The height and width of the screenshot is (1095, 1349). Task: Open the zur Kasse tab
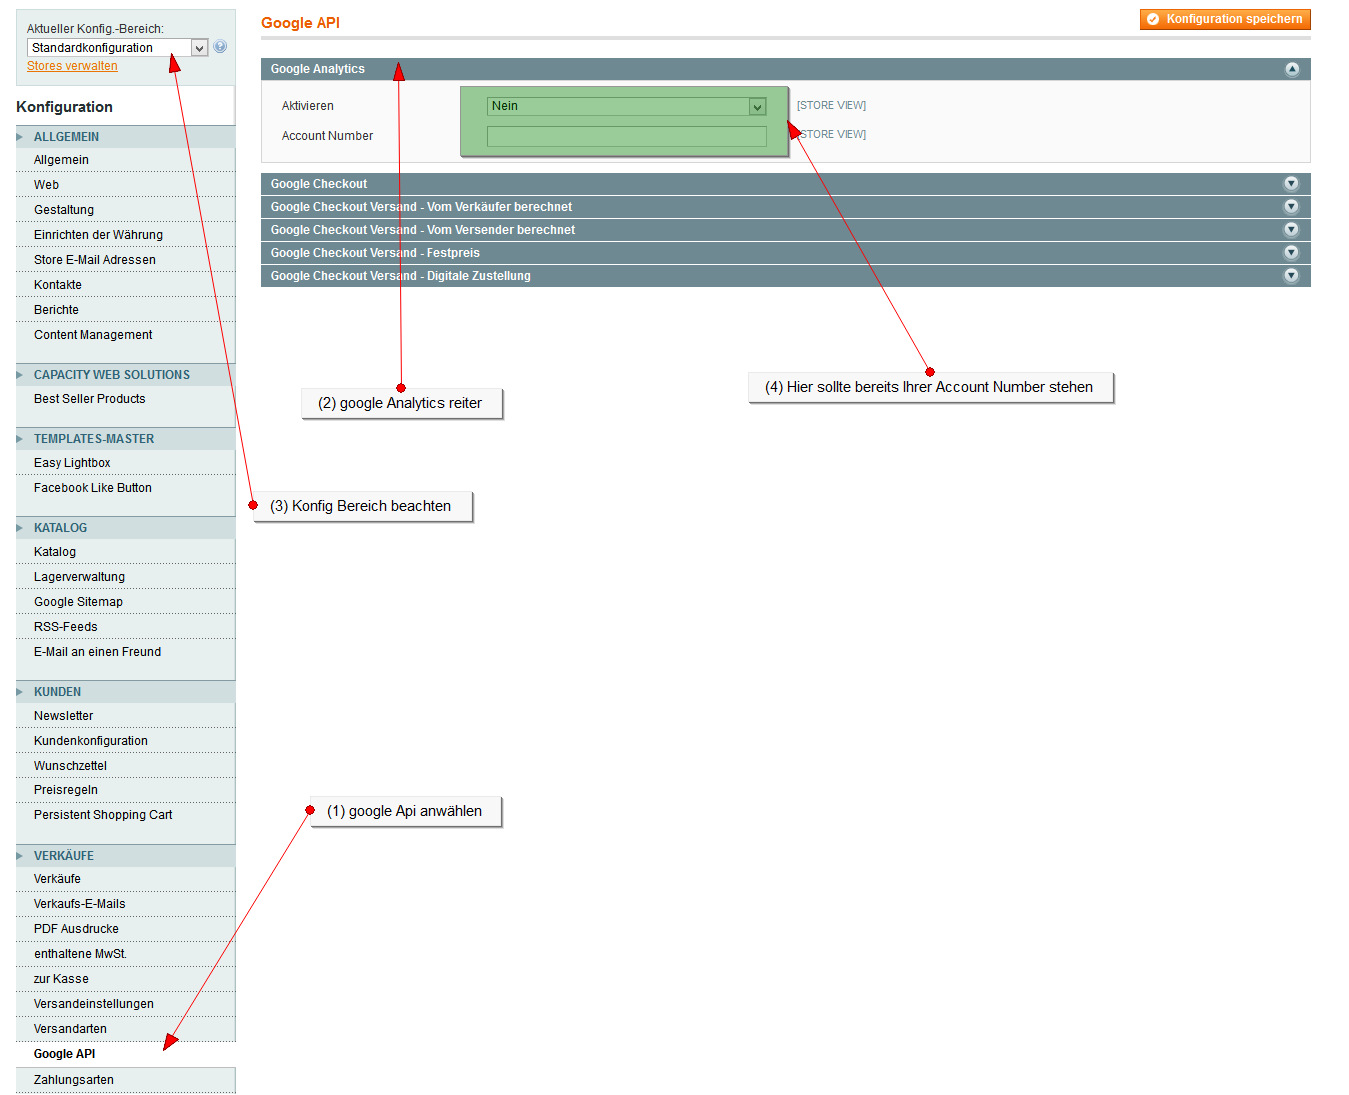tap(125, 979)
